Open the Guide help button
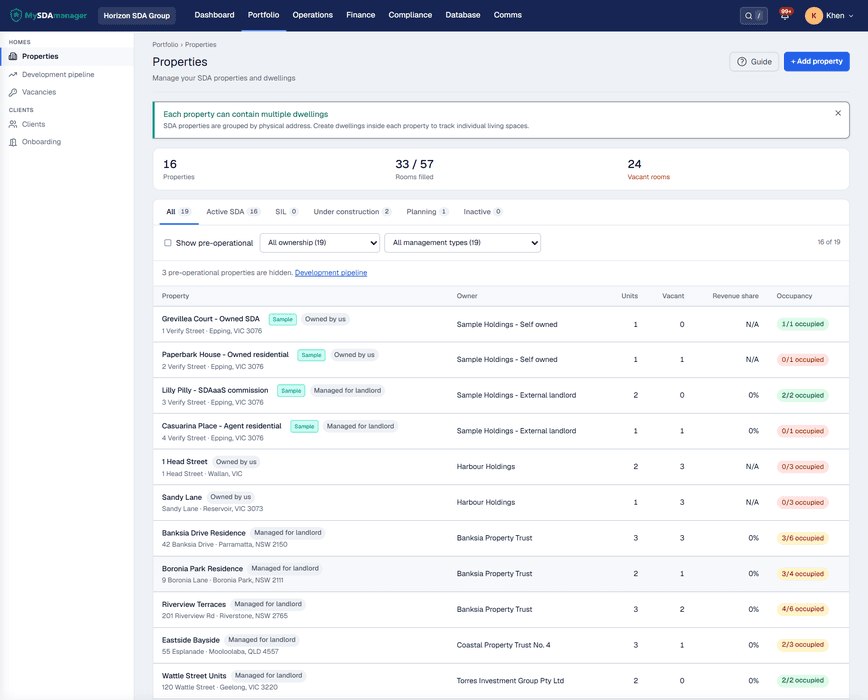868x700 pixels. tap(754, 61)
